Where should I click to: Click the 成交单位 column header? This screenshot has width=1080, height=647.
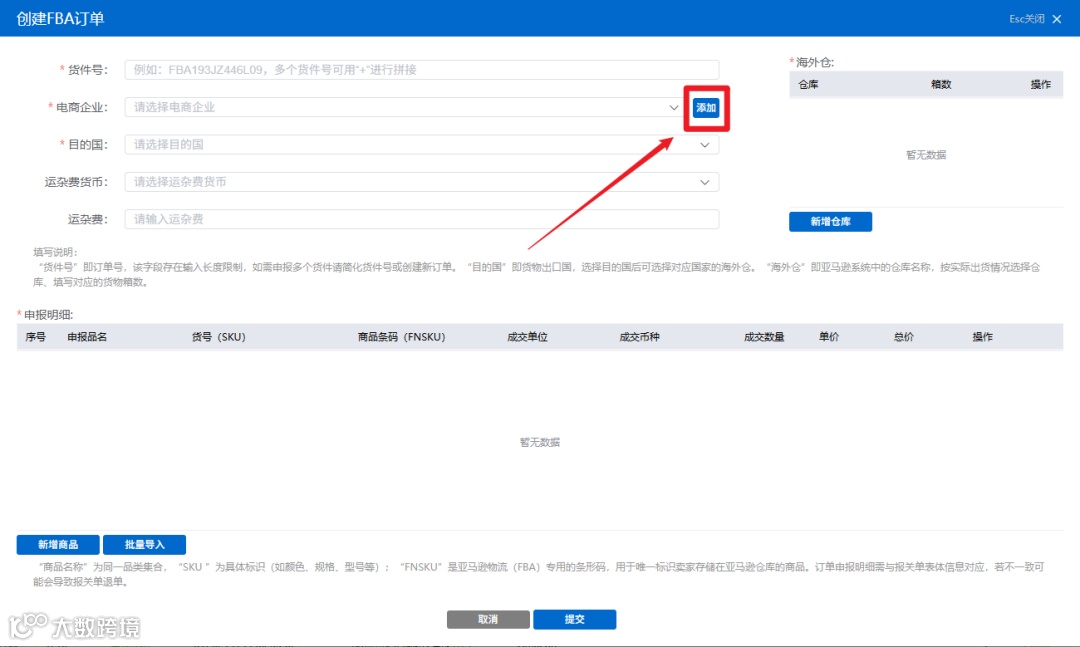pyautogui.click(x=528, y=337)
